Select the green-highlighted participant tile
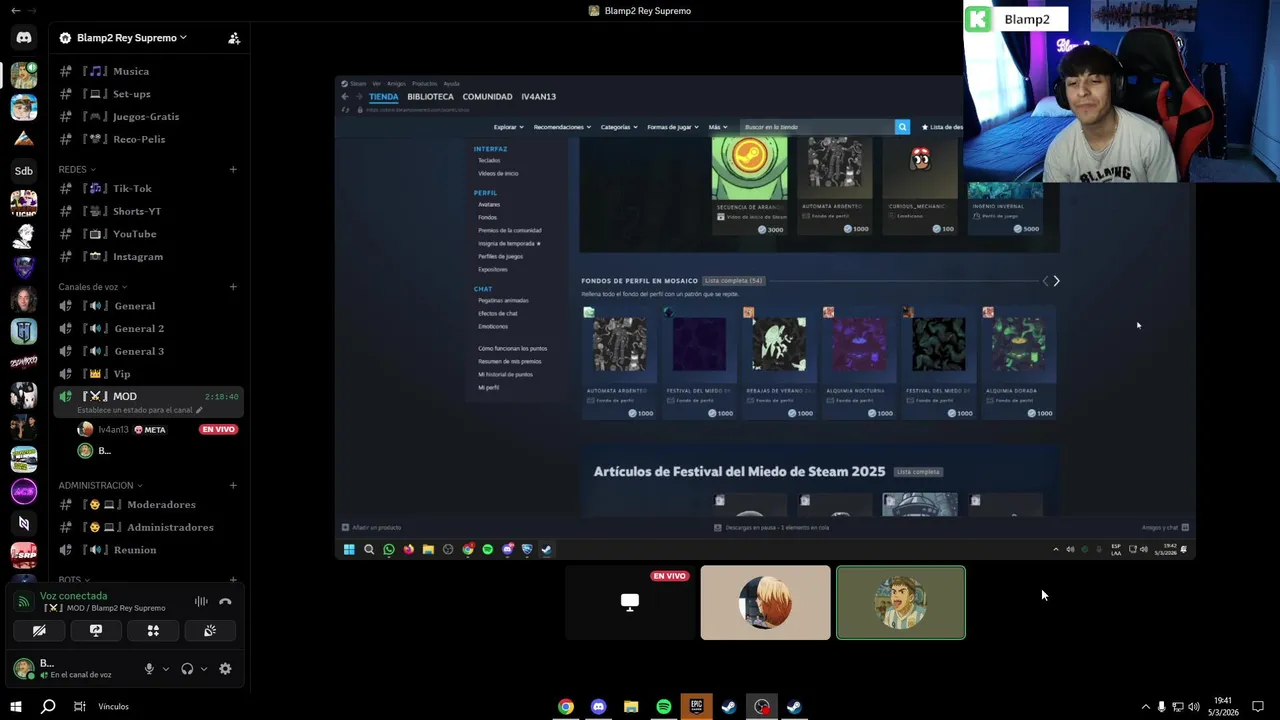This screenshot has width=1280, height=720. tap(901, 602)
